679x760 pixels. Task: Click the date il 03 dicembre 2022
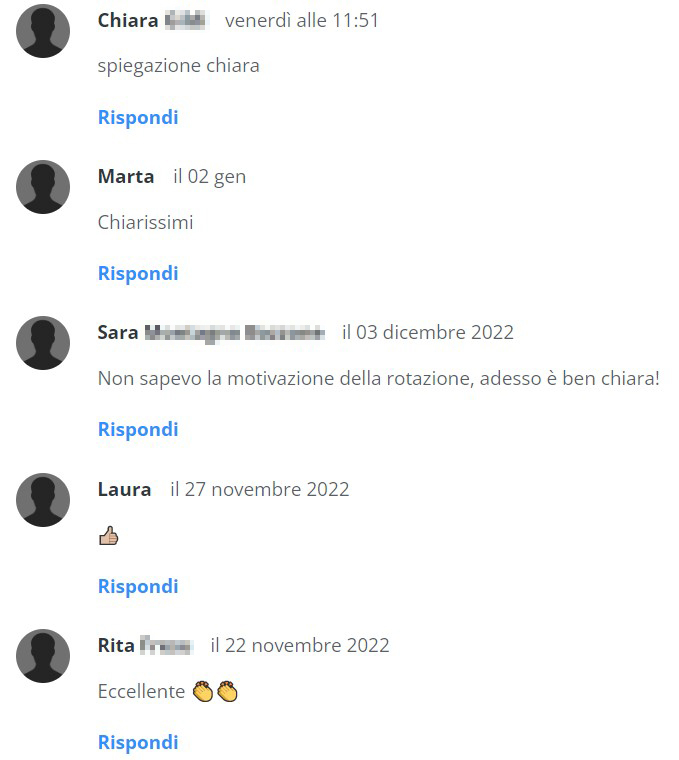click(428, 332)
